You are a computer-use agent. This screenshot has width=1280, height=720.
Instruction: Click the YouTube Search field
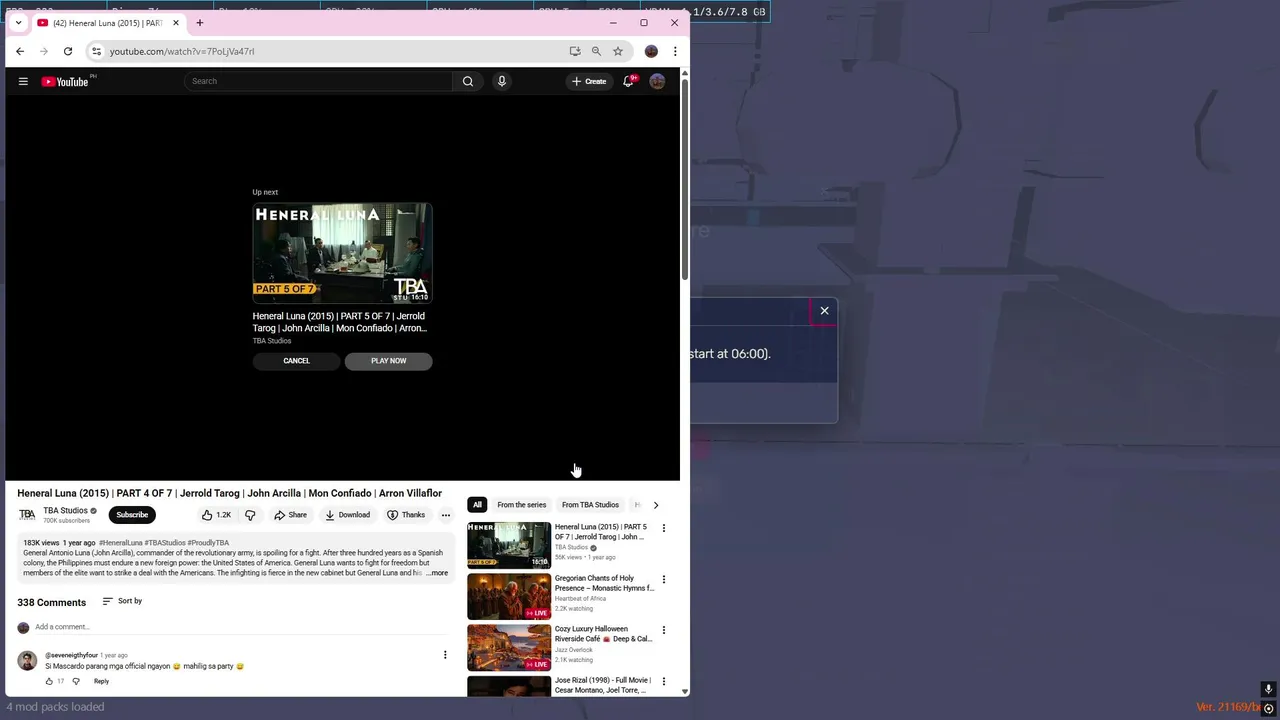coord(318,81)
